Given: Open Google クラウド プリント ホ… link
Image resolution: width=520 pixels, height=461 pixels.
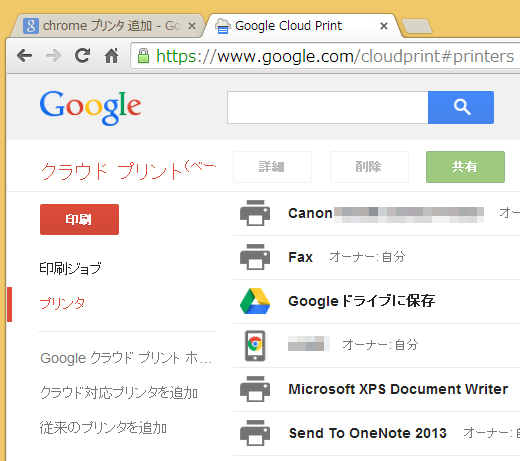Looking at the screenshot, I should (x=126, y=358).
